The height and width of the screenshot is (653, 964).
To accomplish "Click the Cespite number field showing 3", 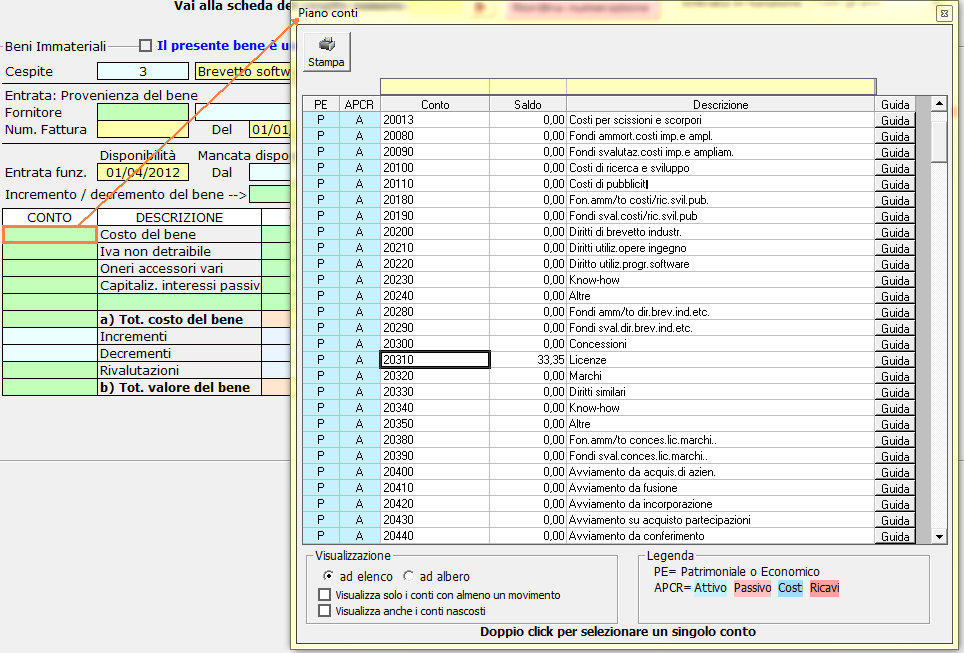I will [143, 71].
